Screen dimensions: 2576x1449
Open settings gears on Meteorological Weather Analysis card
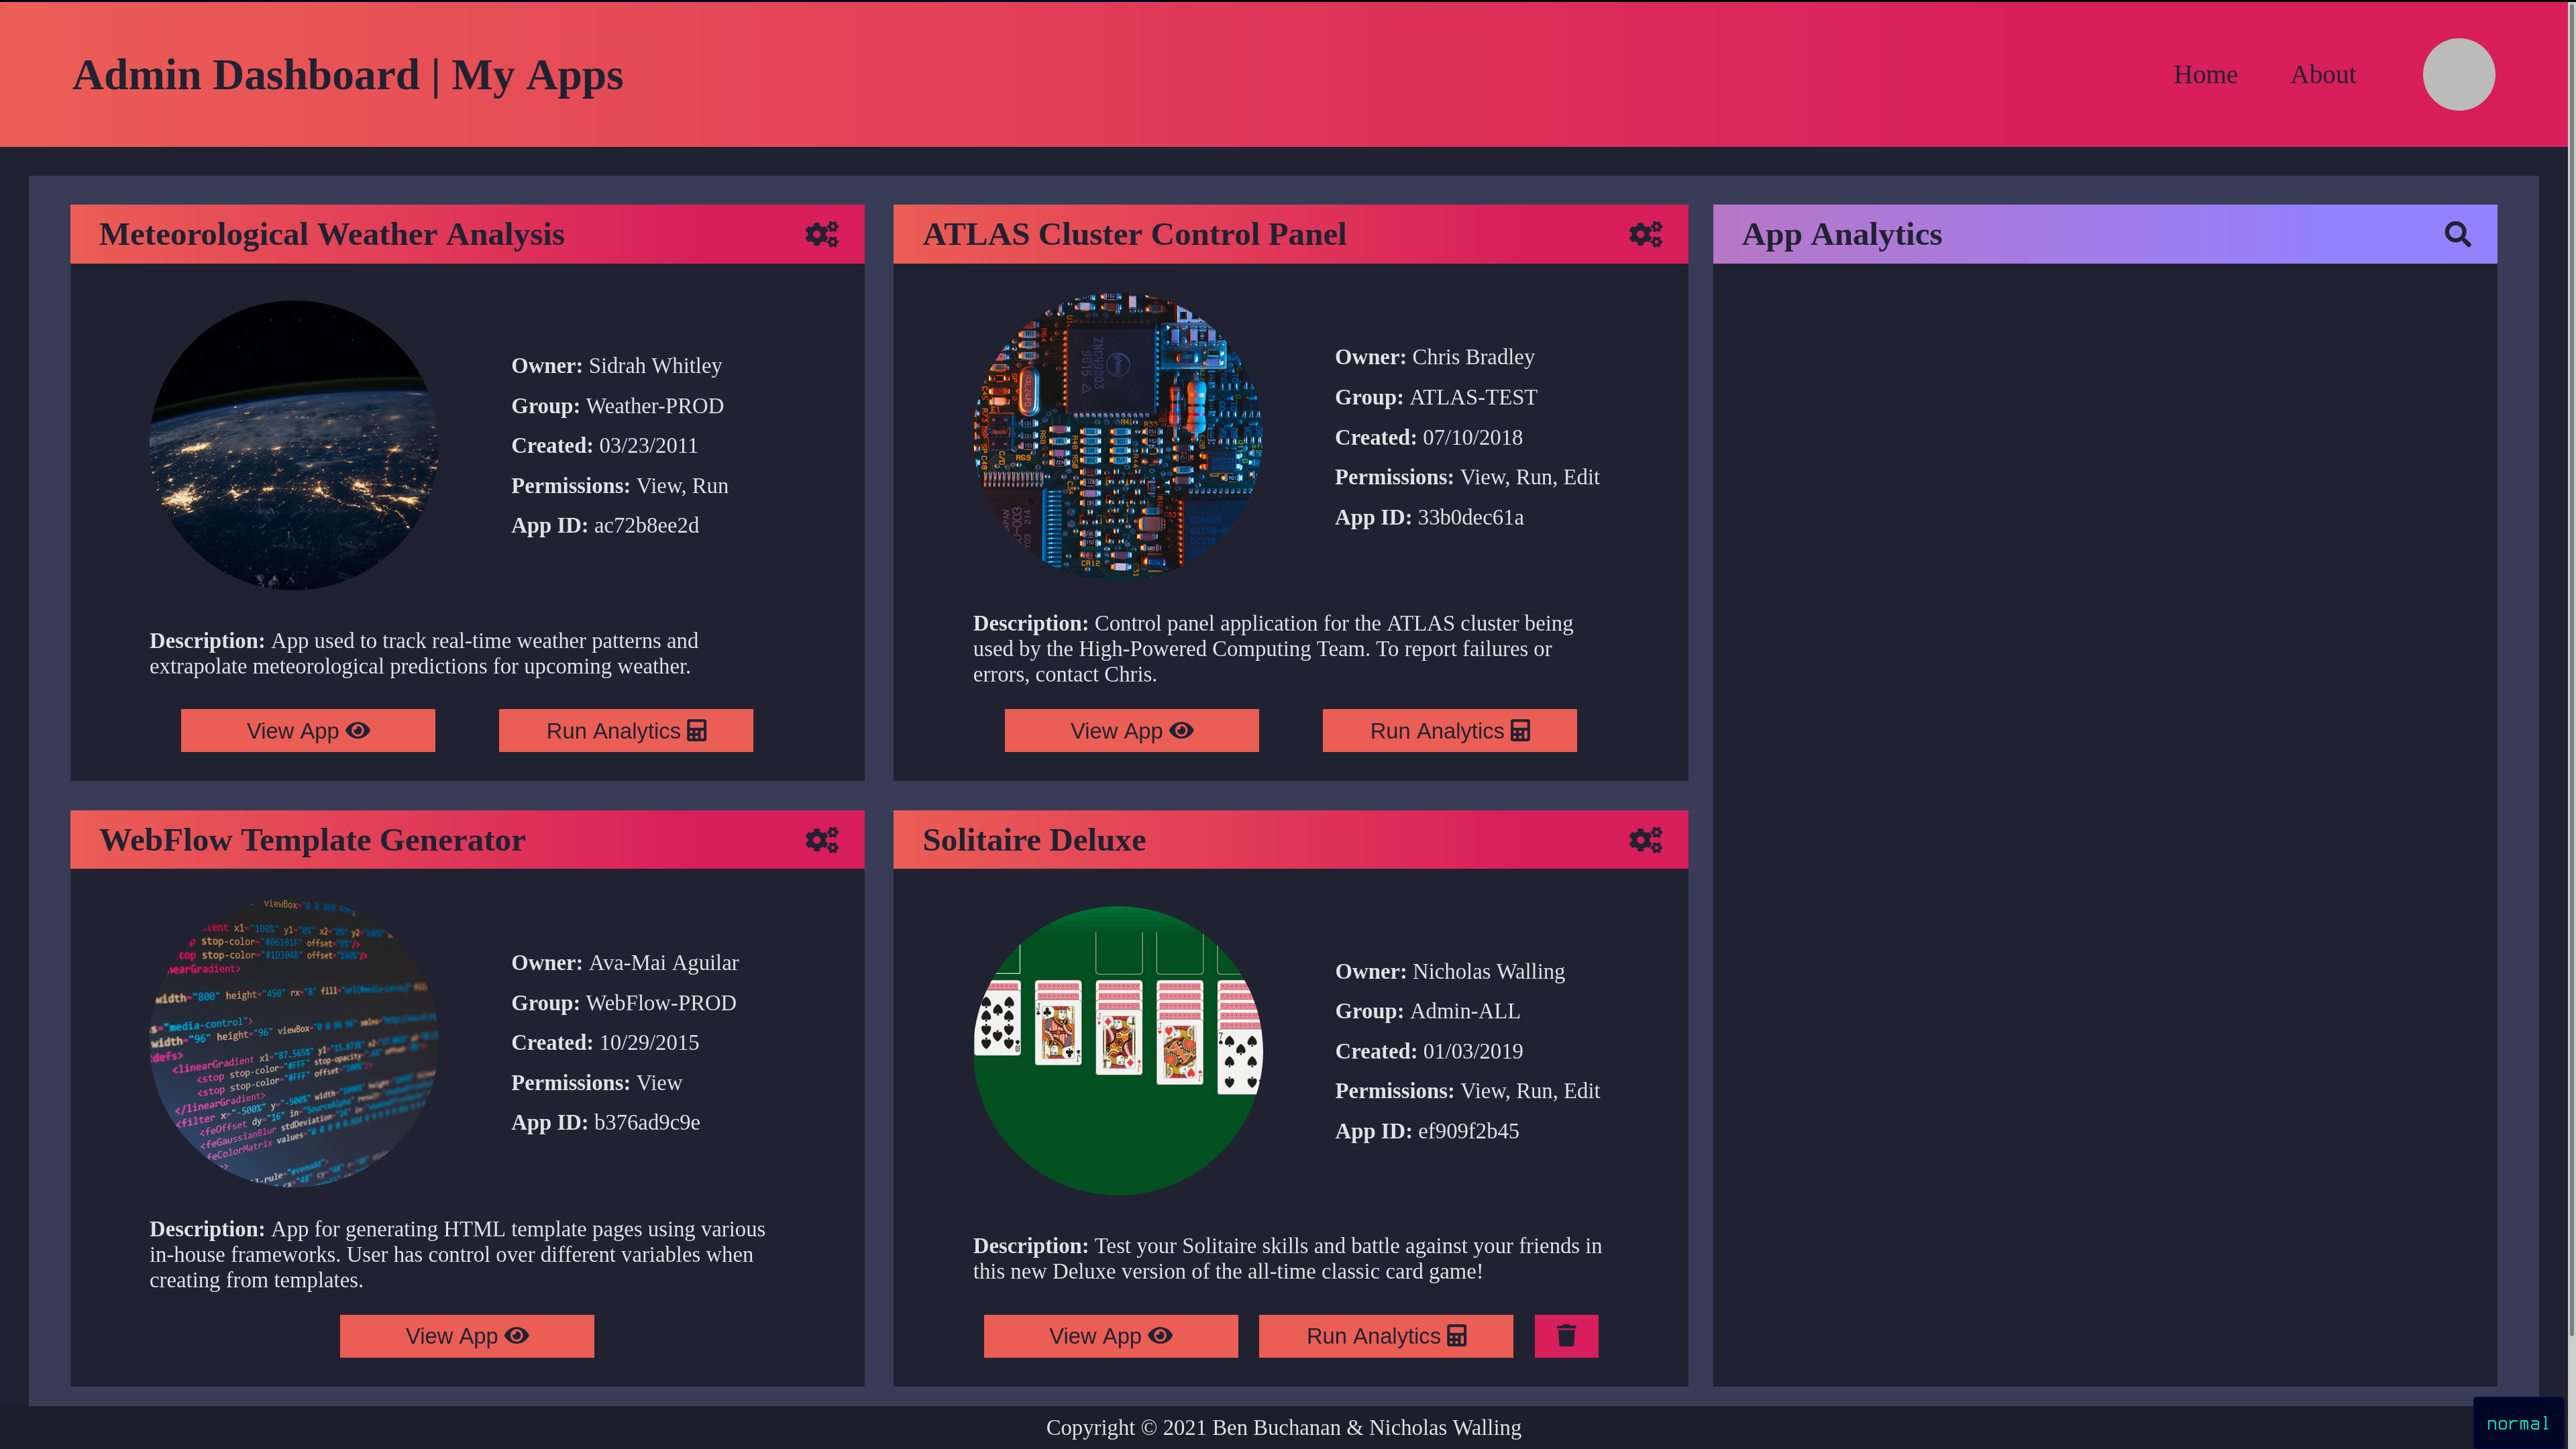(x=822, y=234)
